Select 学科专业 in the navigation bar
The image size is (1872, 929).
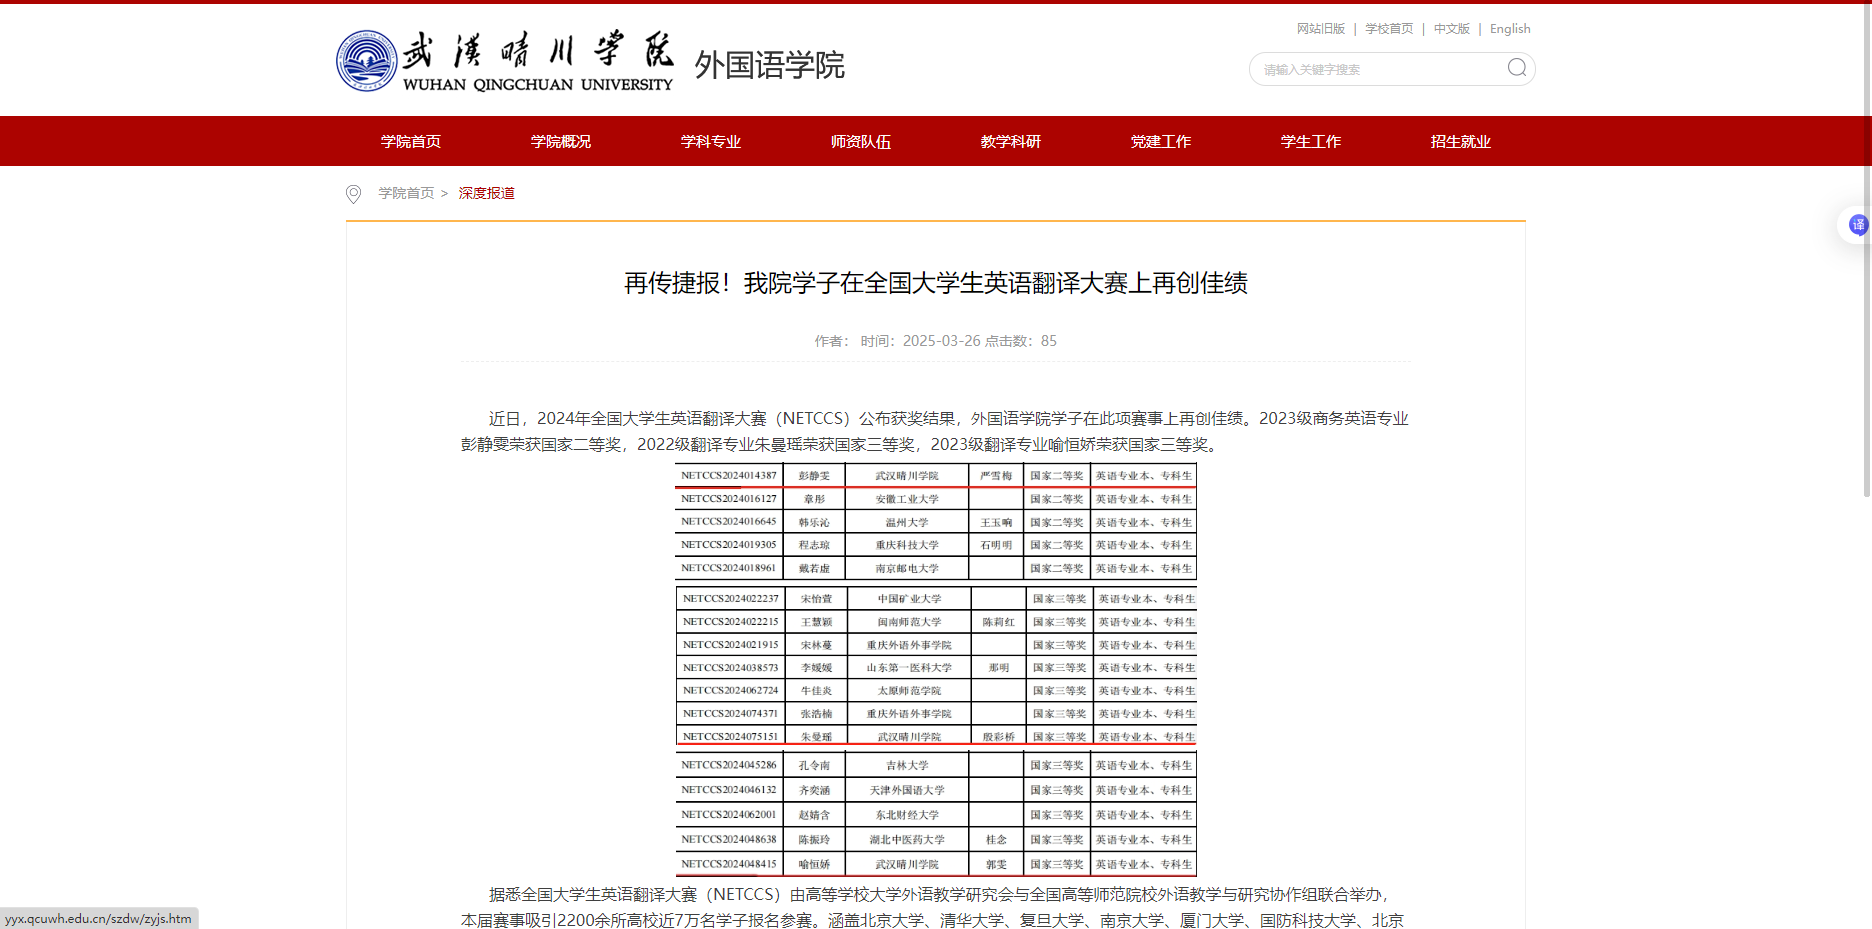click(711, 142)
